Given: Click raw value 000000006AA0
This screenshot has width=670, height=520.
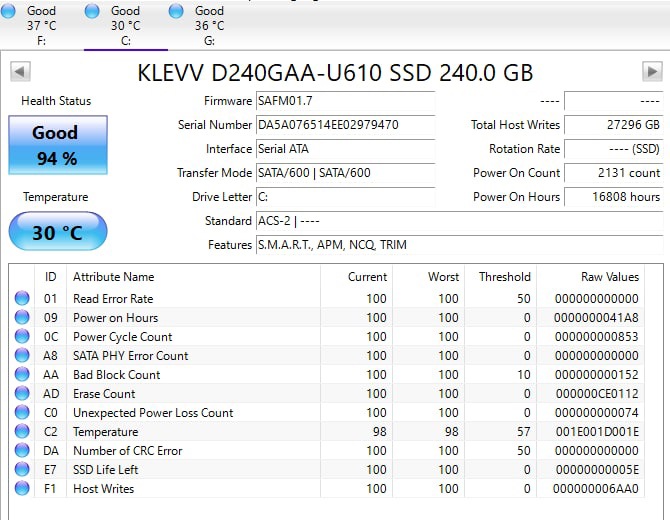Looking at the screenshot, I should click(x=596, y=488).
